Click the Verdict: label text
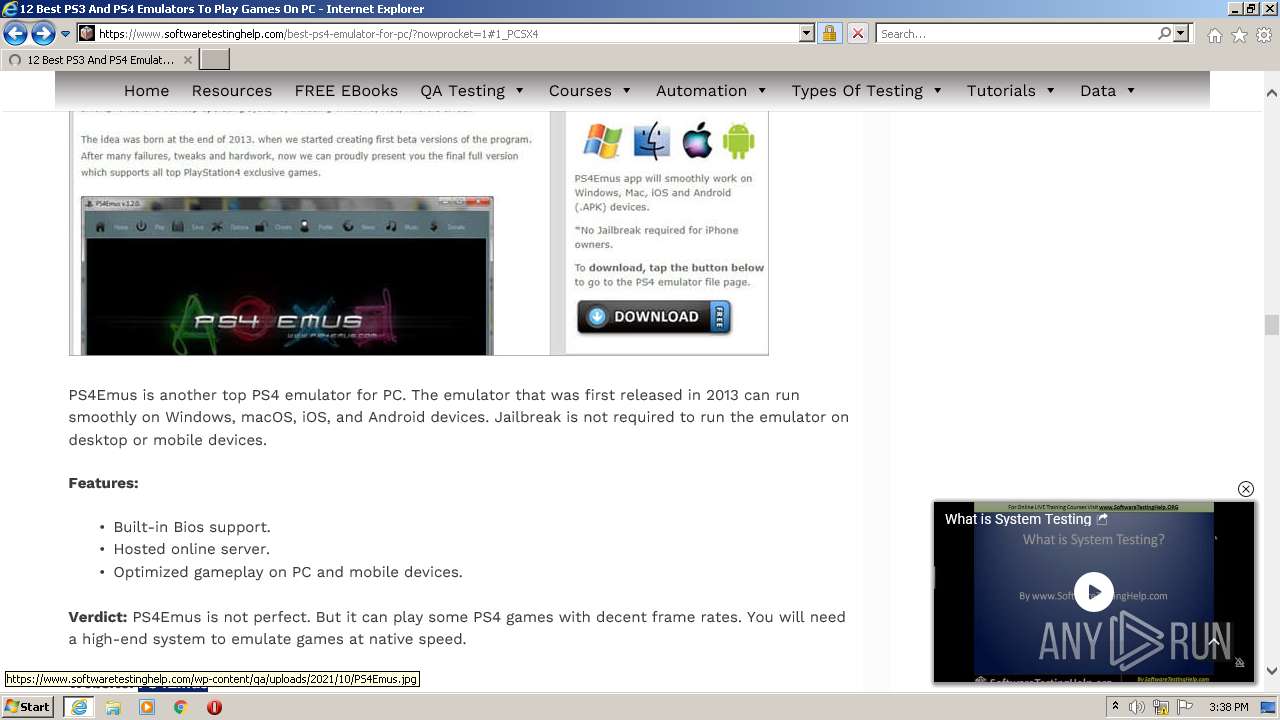This screenshot has width=1280, height=720. click(98, 617)
